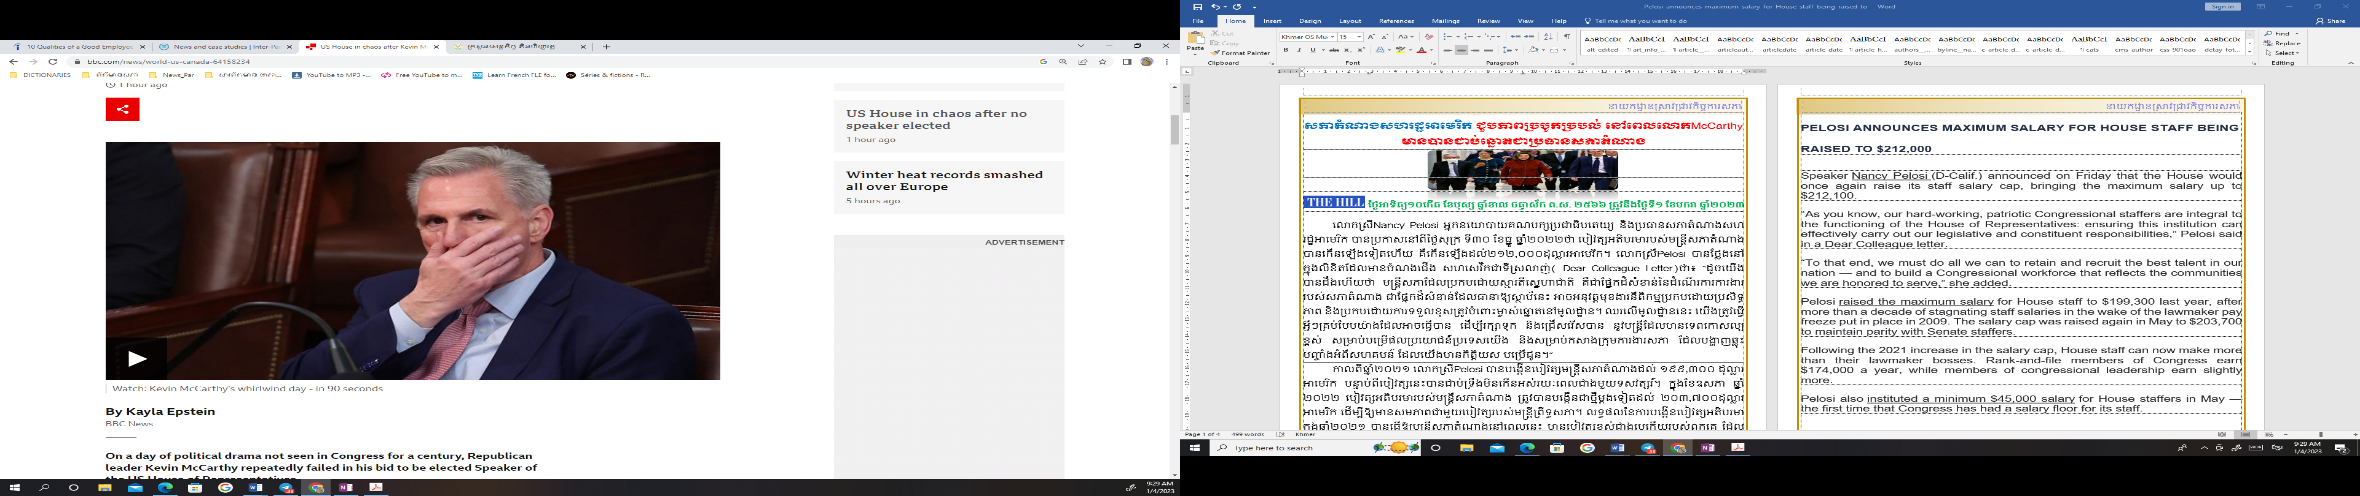This screenshot has height=496, width=2360.
Task: Click font color red A swatch
Action: [x=1421, y=50]
